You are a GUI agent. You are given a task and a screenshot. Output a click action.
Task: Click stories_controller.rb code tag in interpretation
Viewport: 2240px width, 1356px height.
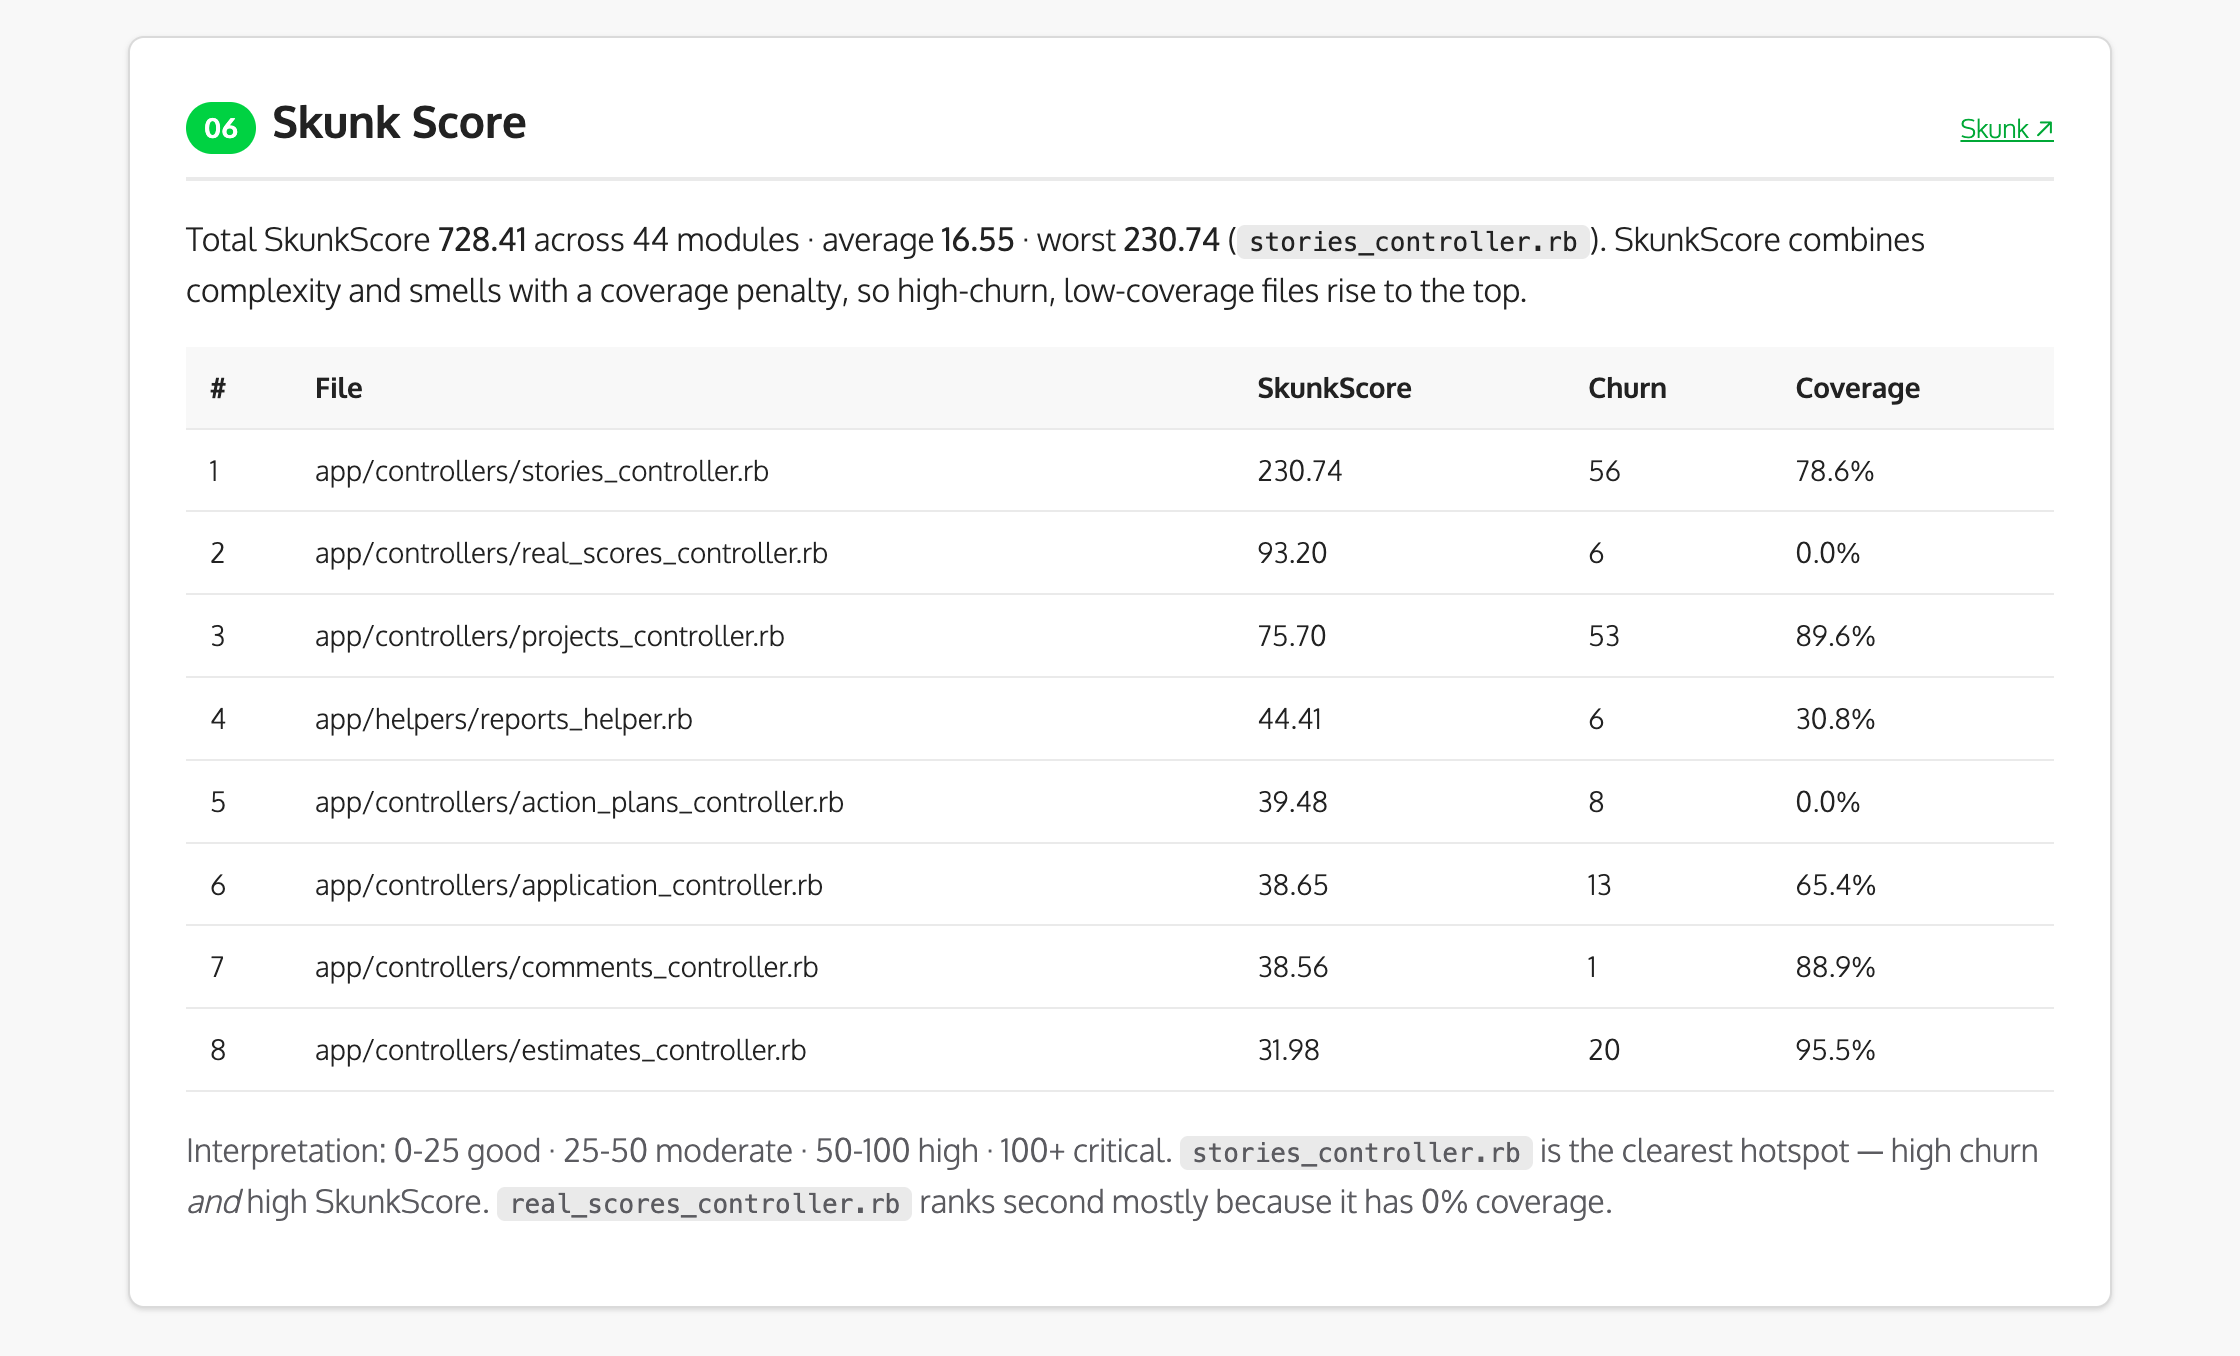click(1356, 1152)
